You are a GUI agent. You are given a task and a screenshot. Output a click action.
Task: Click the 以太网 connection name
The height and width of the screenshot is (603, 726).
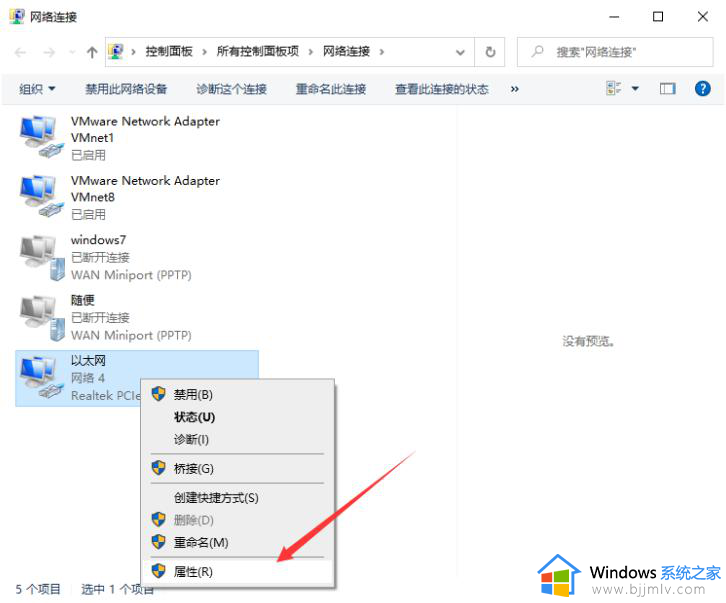pyautogui.click(x=88, y=360)
